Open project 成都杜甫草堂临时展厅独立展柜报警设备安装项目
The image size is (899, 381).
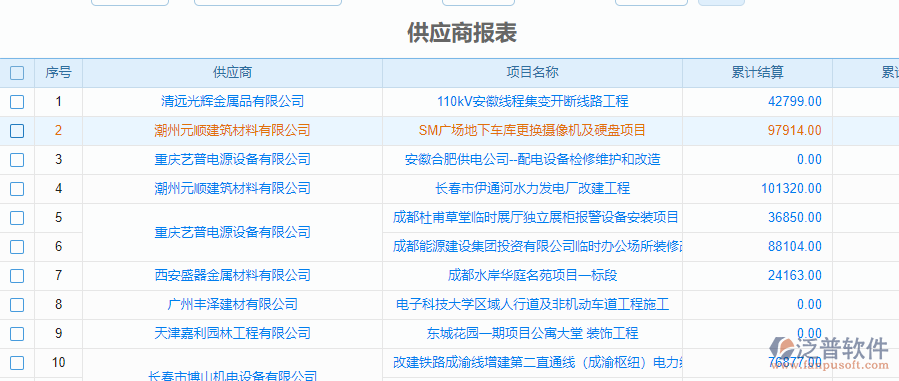pos(536,218)
